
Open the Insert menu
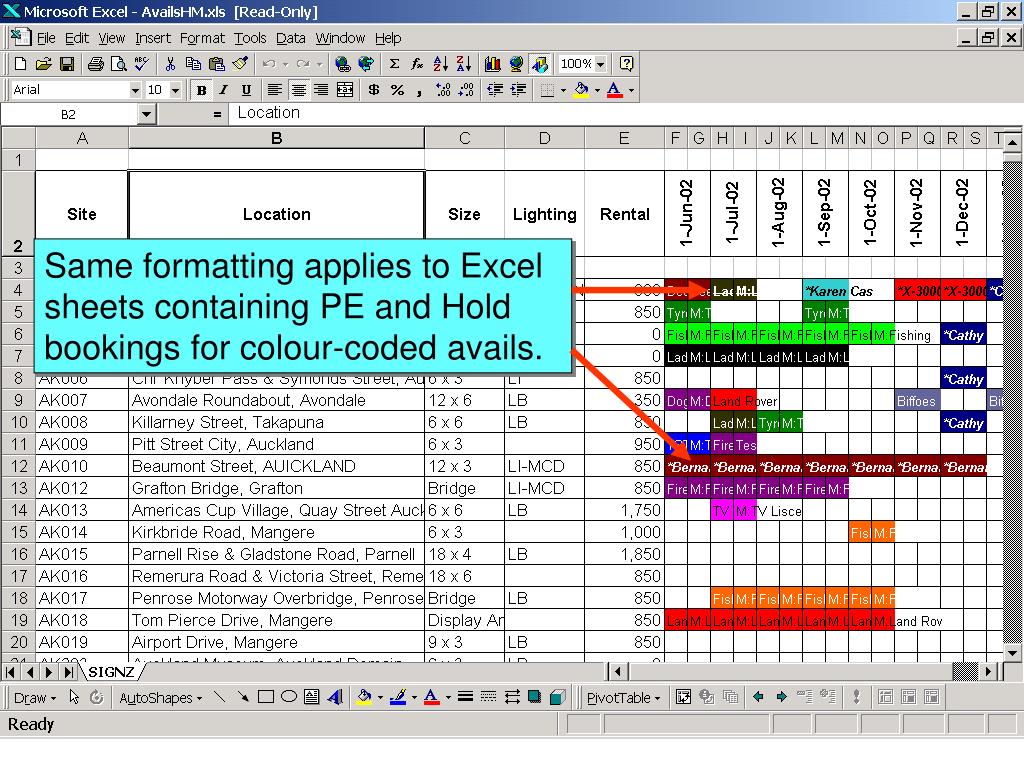point(153,39)
